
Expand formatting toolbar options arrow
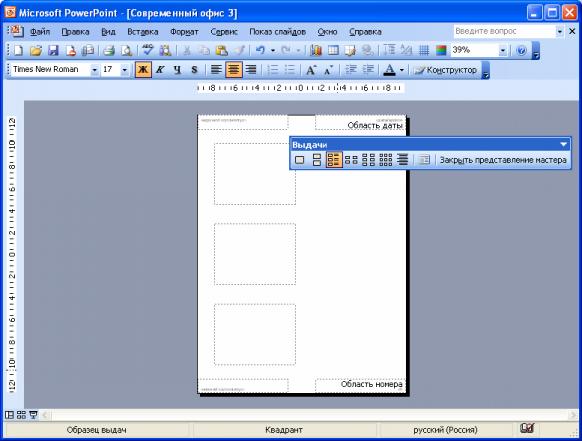486,71
